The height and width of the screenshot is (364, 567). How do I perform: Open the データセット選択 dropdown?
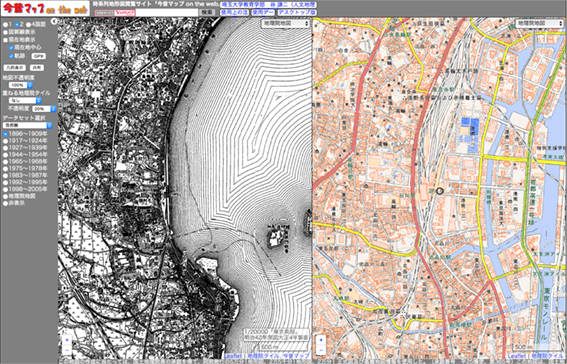pos(27,125)
